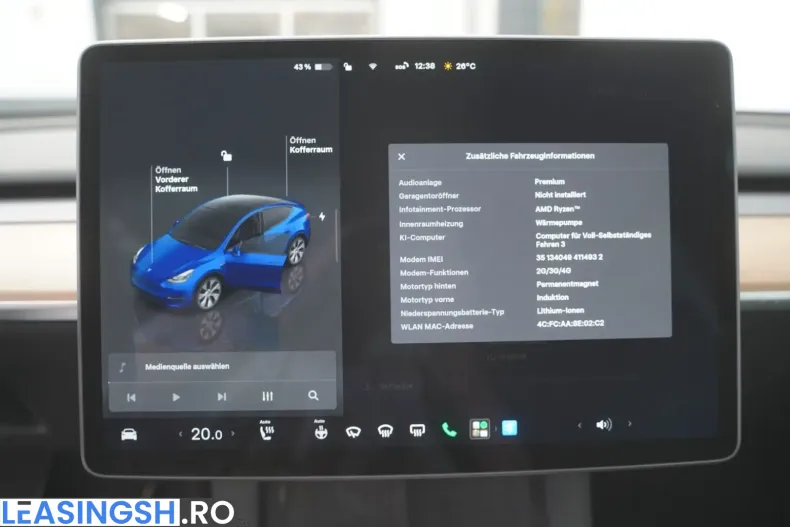Skip to next media track
Viewport: 790px width, 527px height.
pos(222,397)
